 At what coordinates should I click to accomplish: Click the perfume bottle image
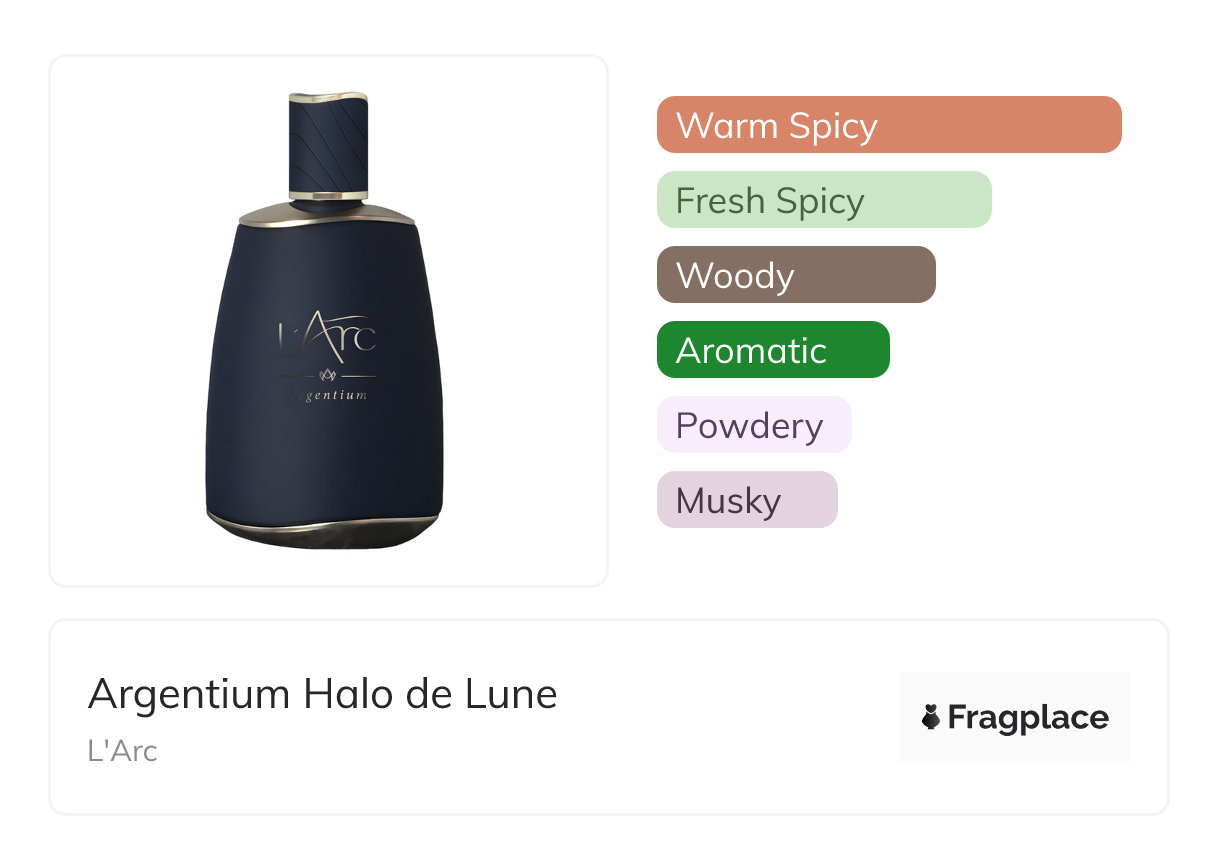[327, 320]
